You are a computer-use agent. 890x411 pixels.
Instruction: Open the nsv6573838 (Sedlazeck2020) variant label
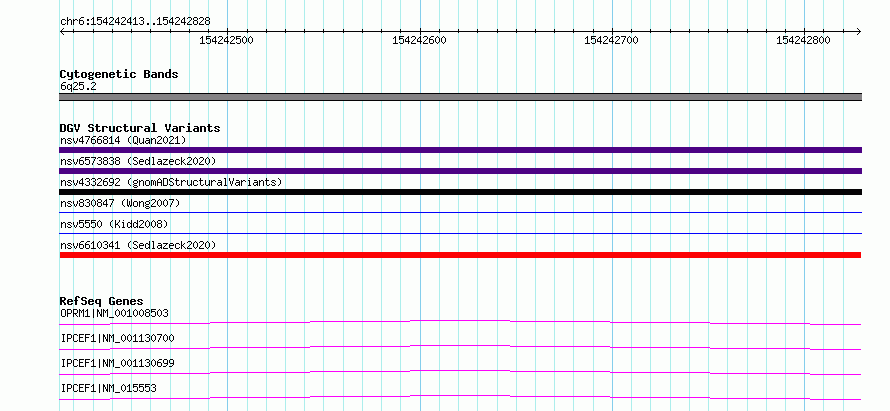138,161
